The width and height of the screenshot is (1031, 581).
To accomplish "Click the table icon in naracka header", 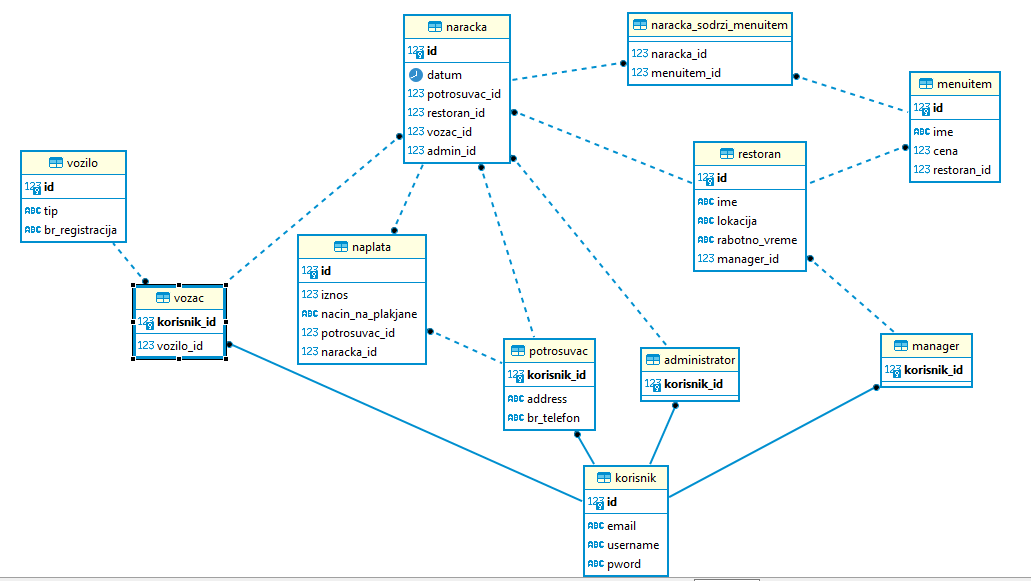I will 434,27.
